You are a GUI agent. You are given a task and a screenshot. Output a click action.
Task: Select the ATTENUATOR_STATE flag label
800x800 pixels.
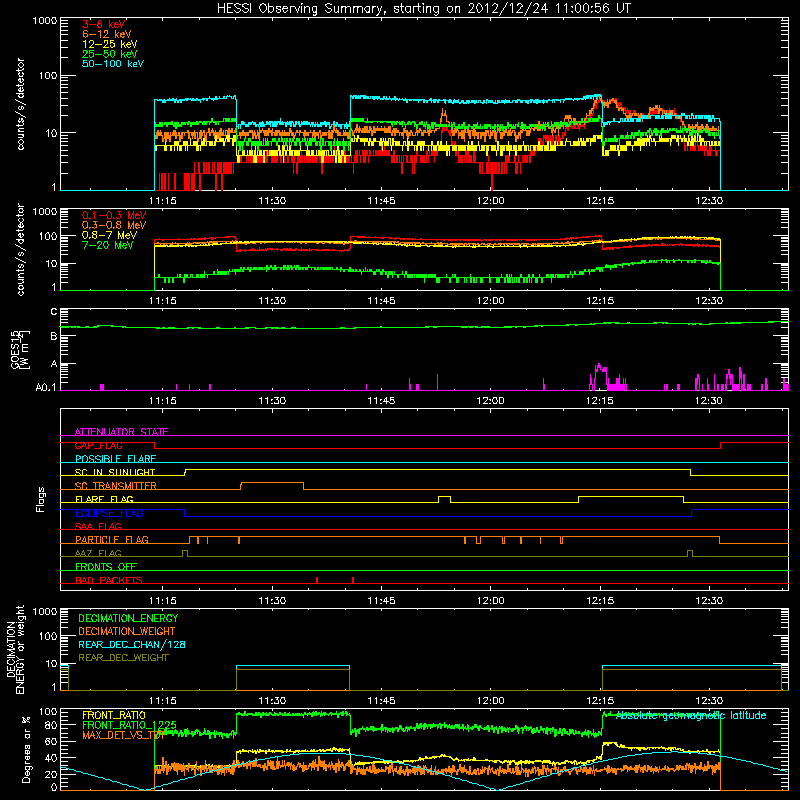point(121,432)
